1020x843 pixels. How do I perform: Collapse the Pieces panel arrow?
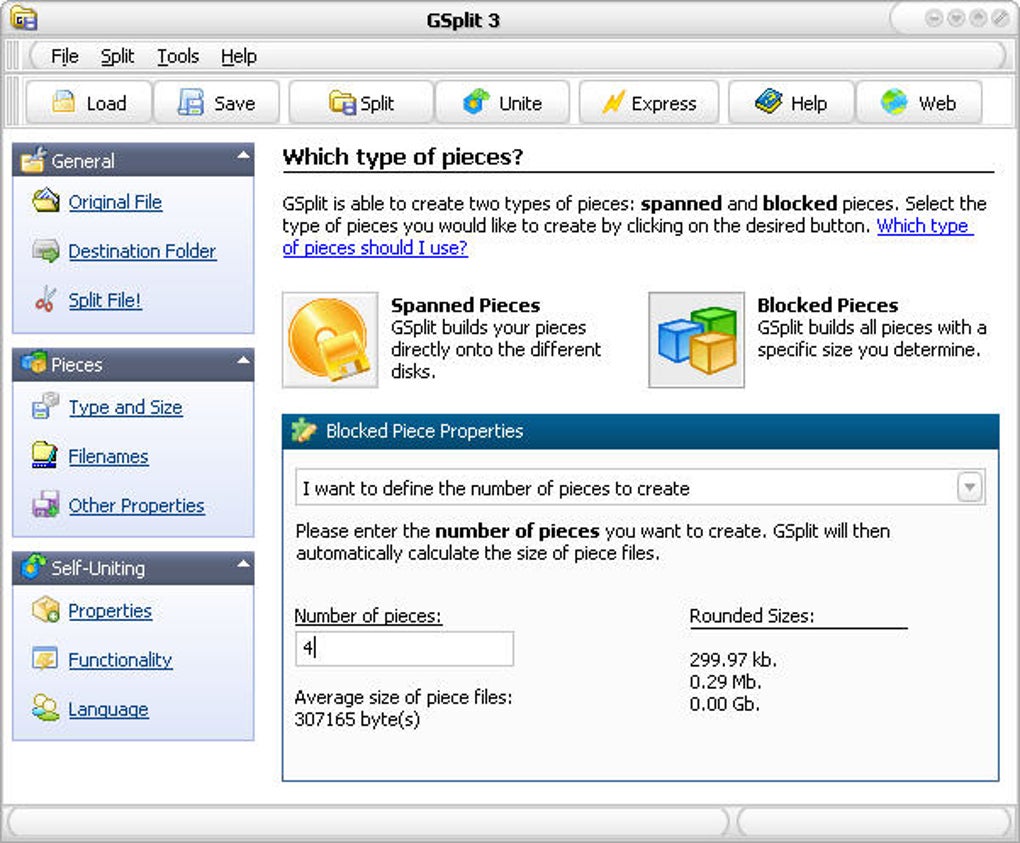[x=243, y=359]
